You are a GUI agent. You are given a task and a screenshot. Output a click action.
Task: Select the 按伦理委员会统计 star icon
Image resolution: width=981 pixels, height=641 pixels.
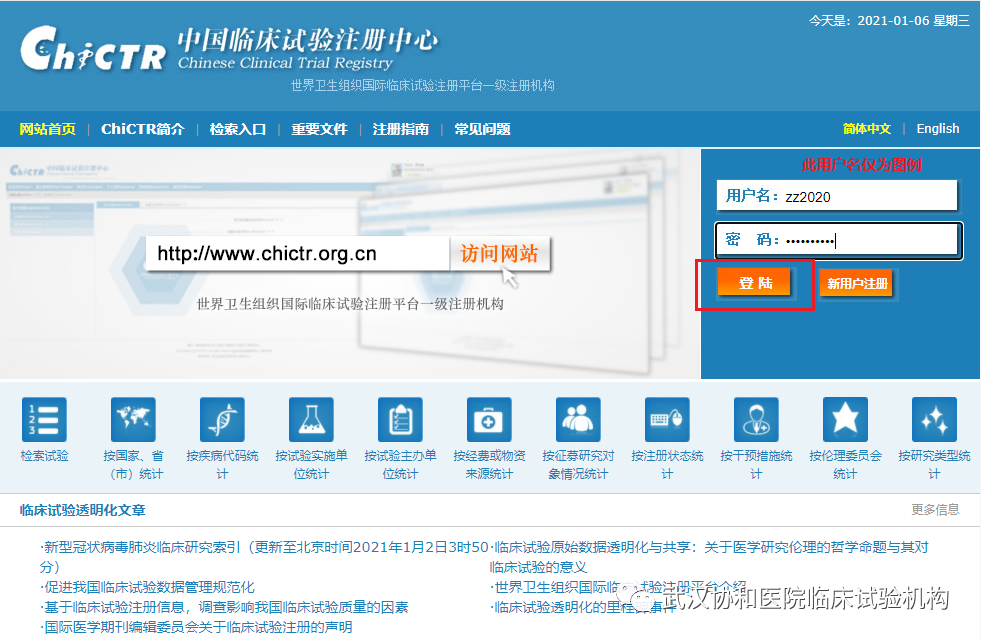coord(845,420)
